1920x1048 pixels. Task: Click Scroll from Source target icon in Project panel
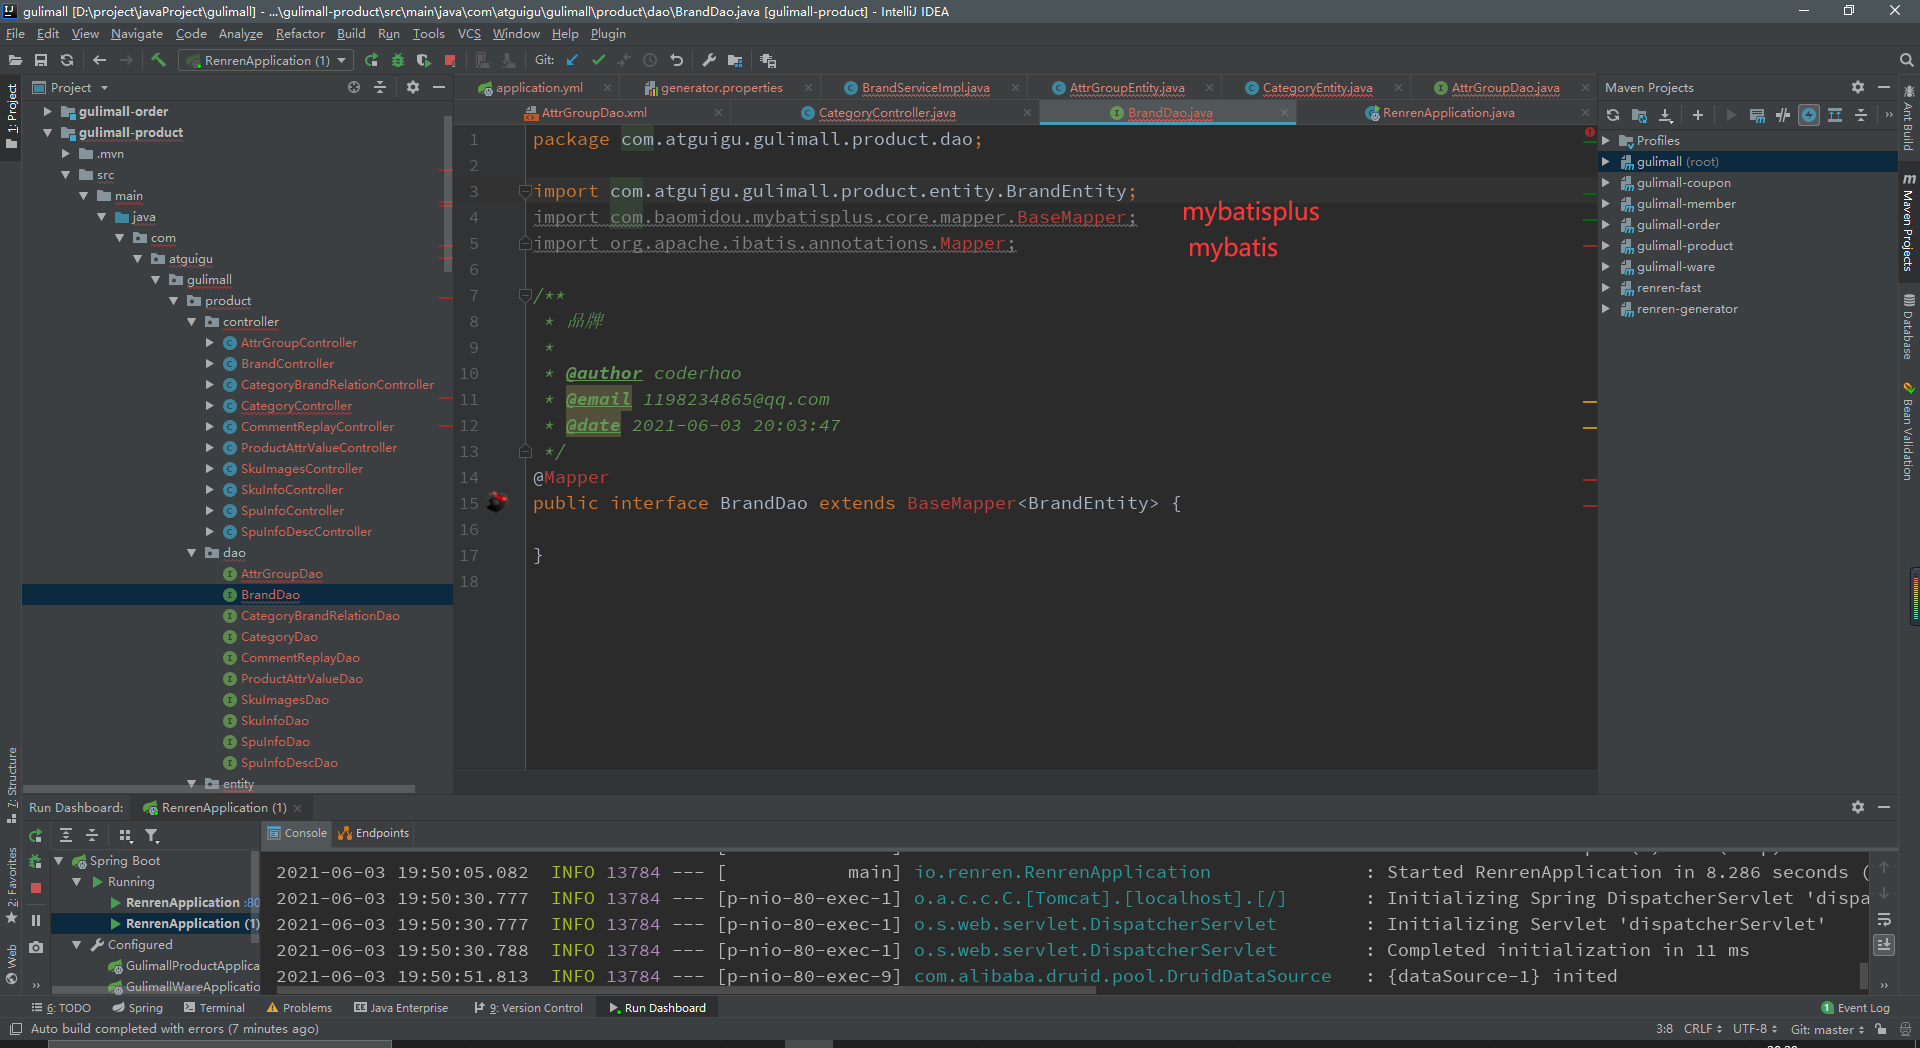coord(354,88)
